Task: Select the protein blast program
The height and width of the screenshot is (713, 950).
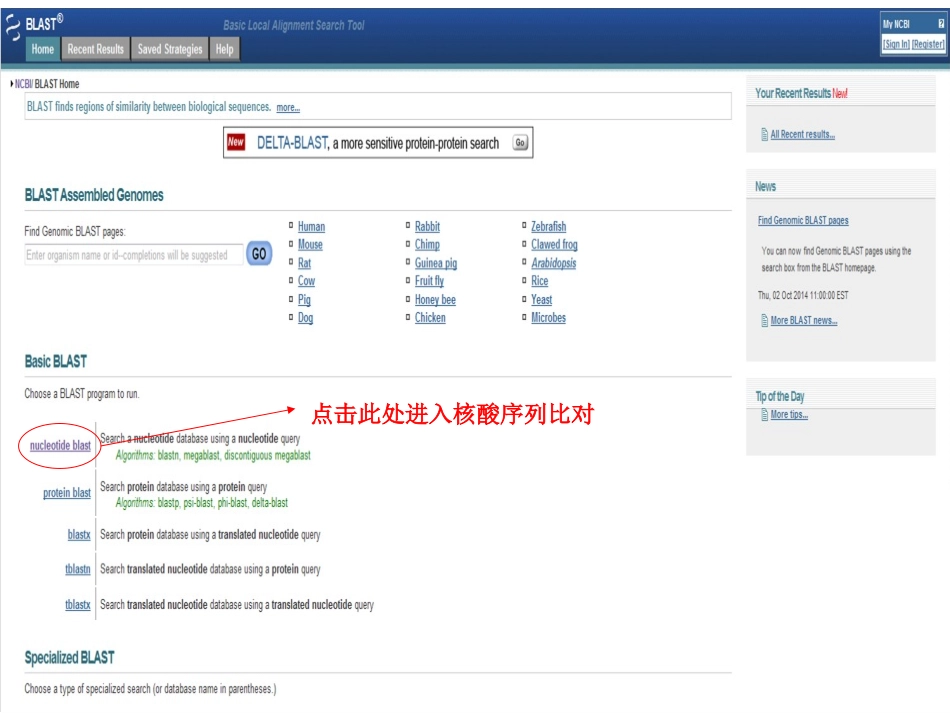Action: tap(67, 492)
